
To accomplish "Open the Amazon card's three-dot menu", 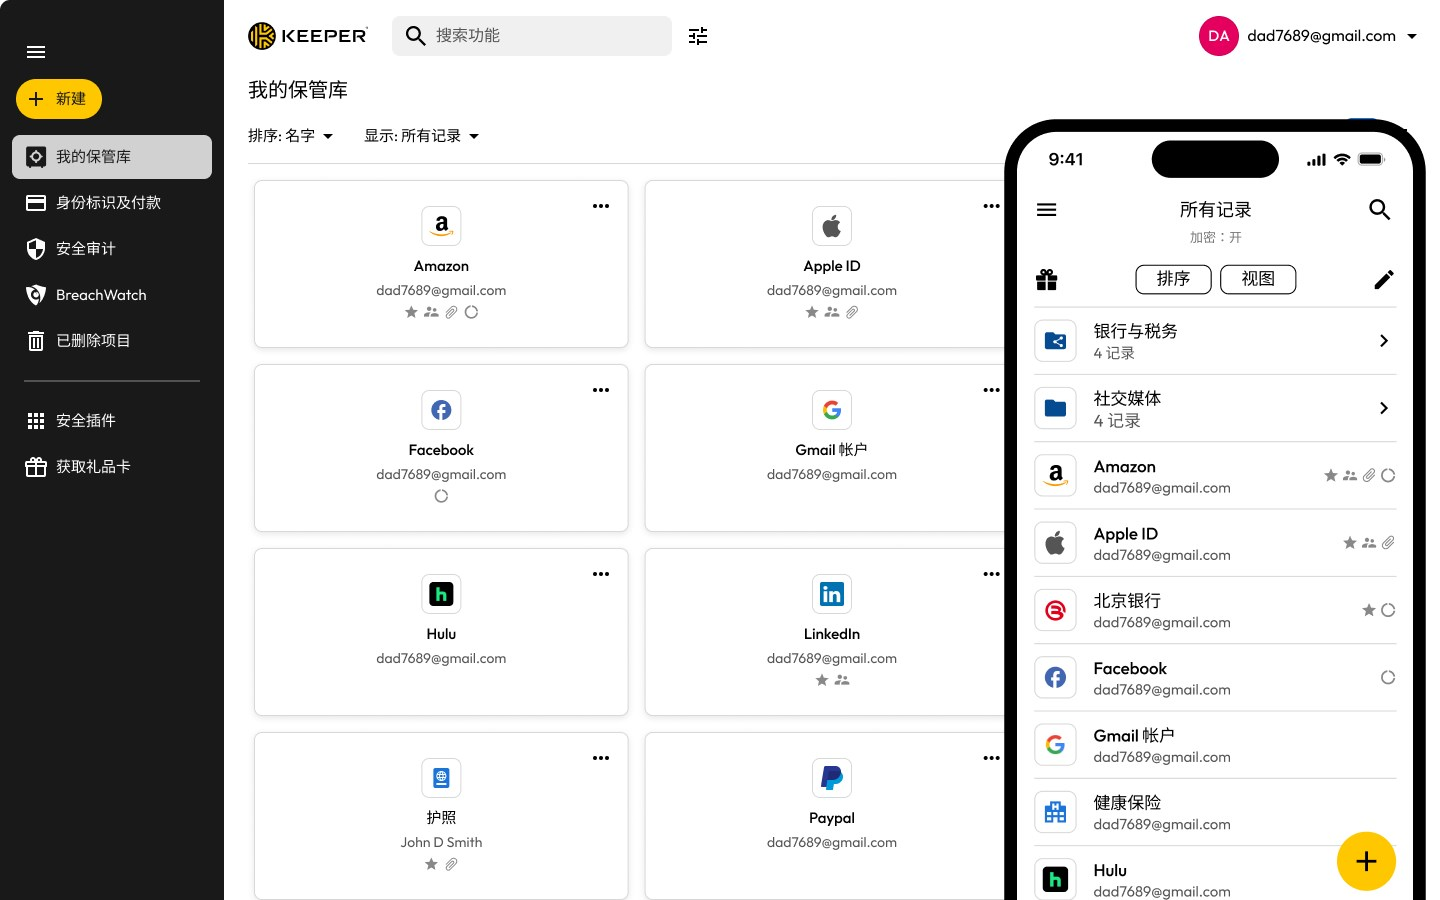I will [601, 206].
